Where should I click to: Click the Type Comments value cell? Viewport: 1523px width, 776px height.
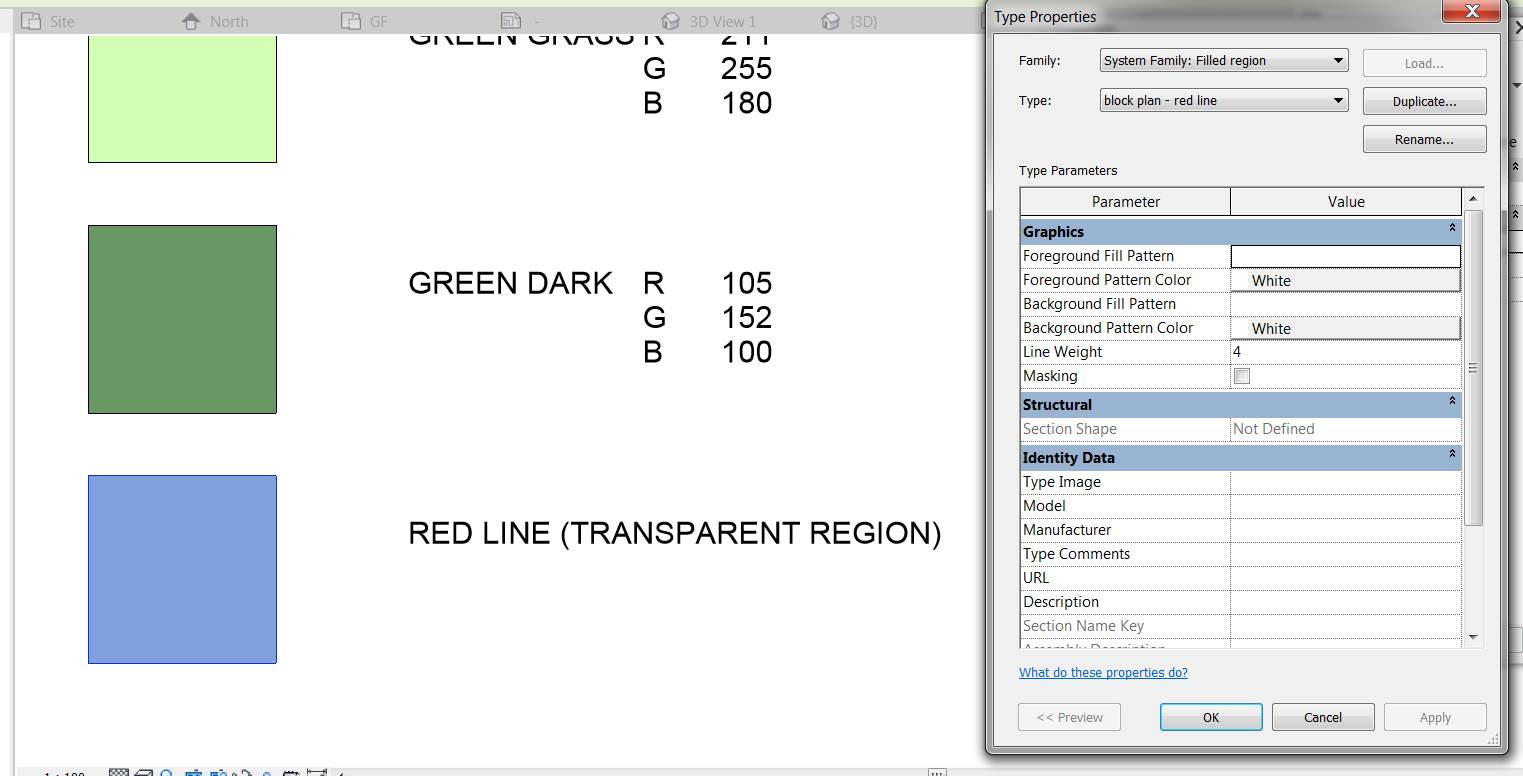coord(1346,554)
